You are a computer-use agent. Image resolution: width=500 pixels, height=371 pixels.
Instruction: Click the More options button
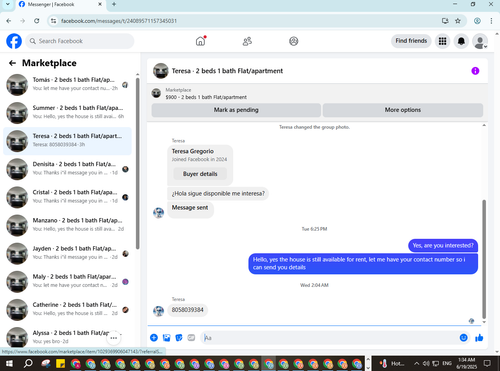pyautogui.click(x=403, y=110)
